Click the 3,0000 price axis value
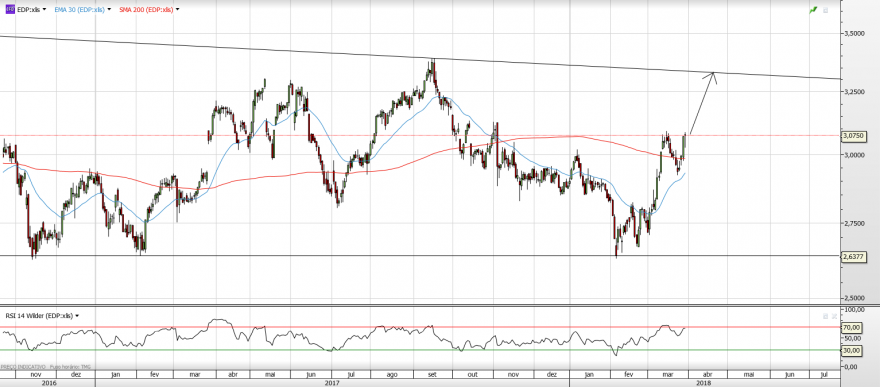This screenshot has width=880, height=387. pos(854,155)
